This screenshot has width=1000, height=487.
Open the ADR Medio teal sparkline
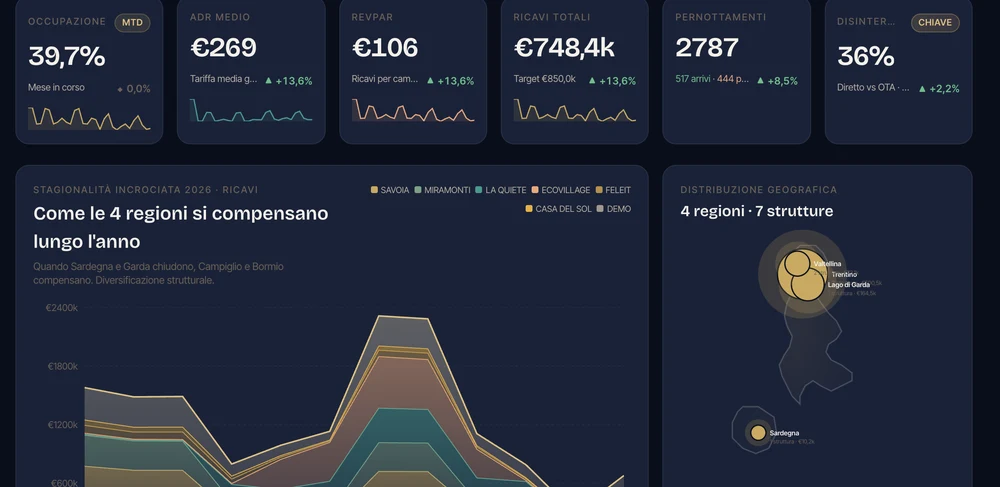coord(251,110)
